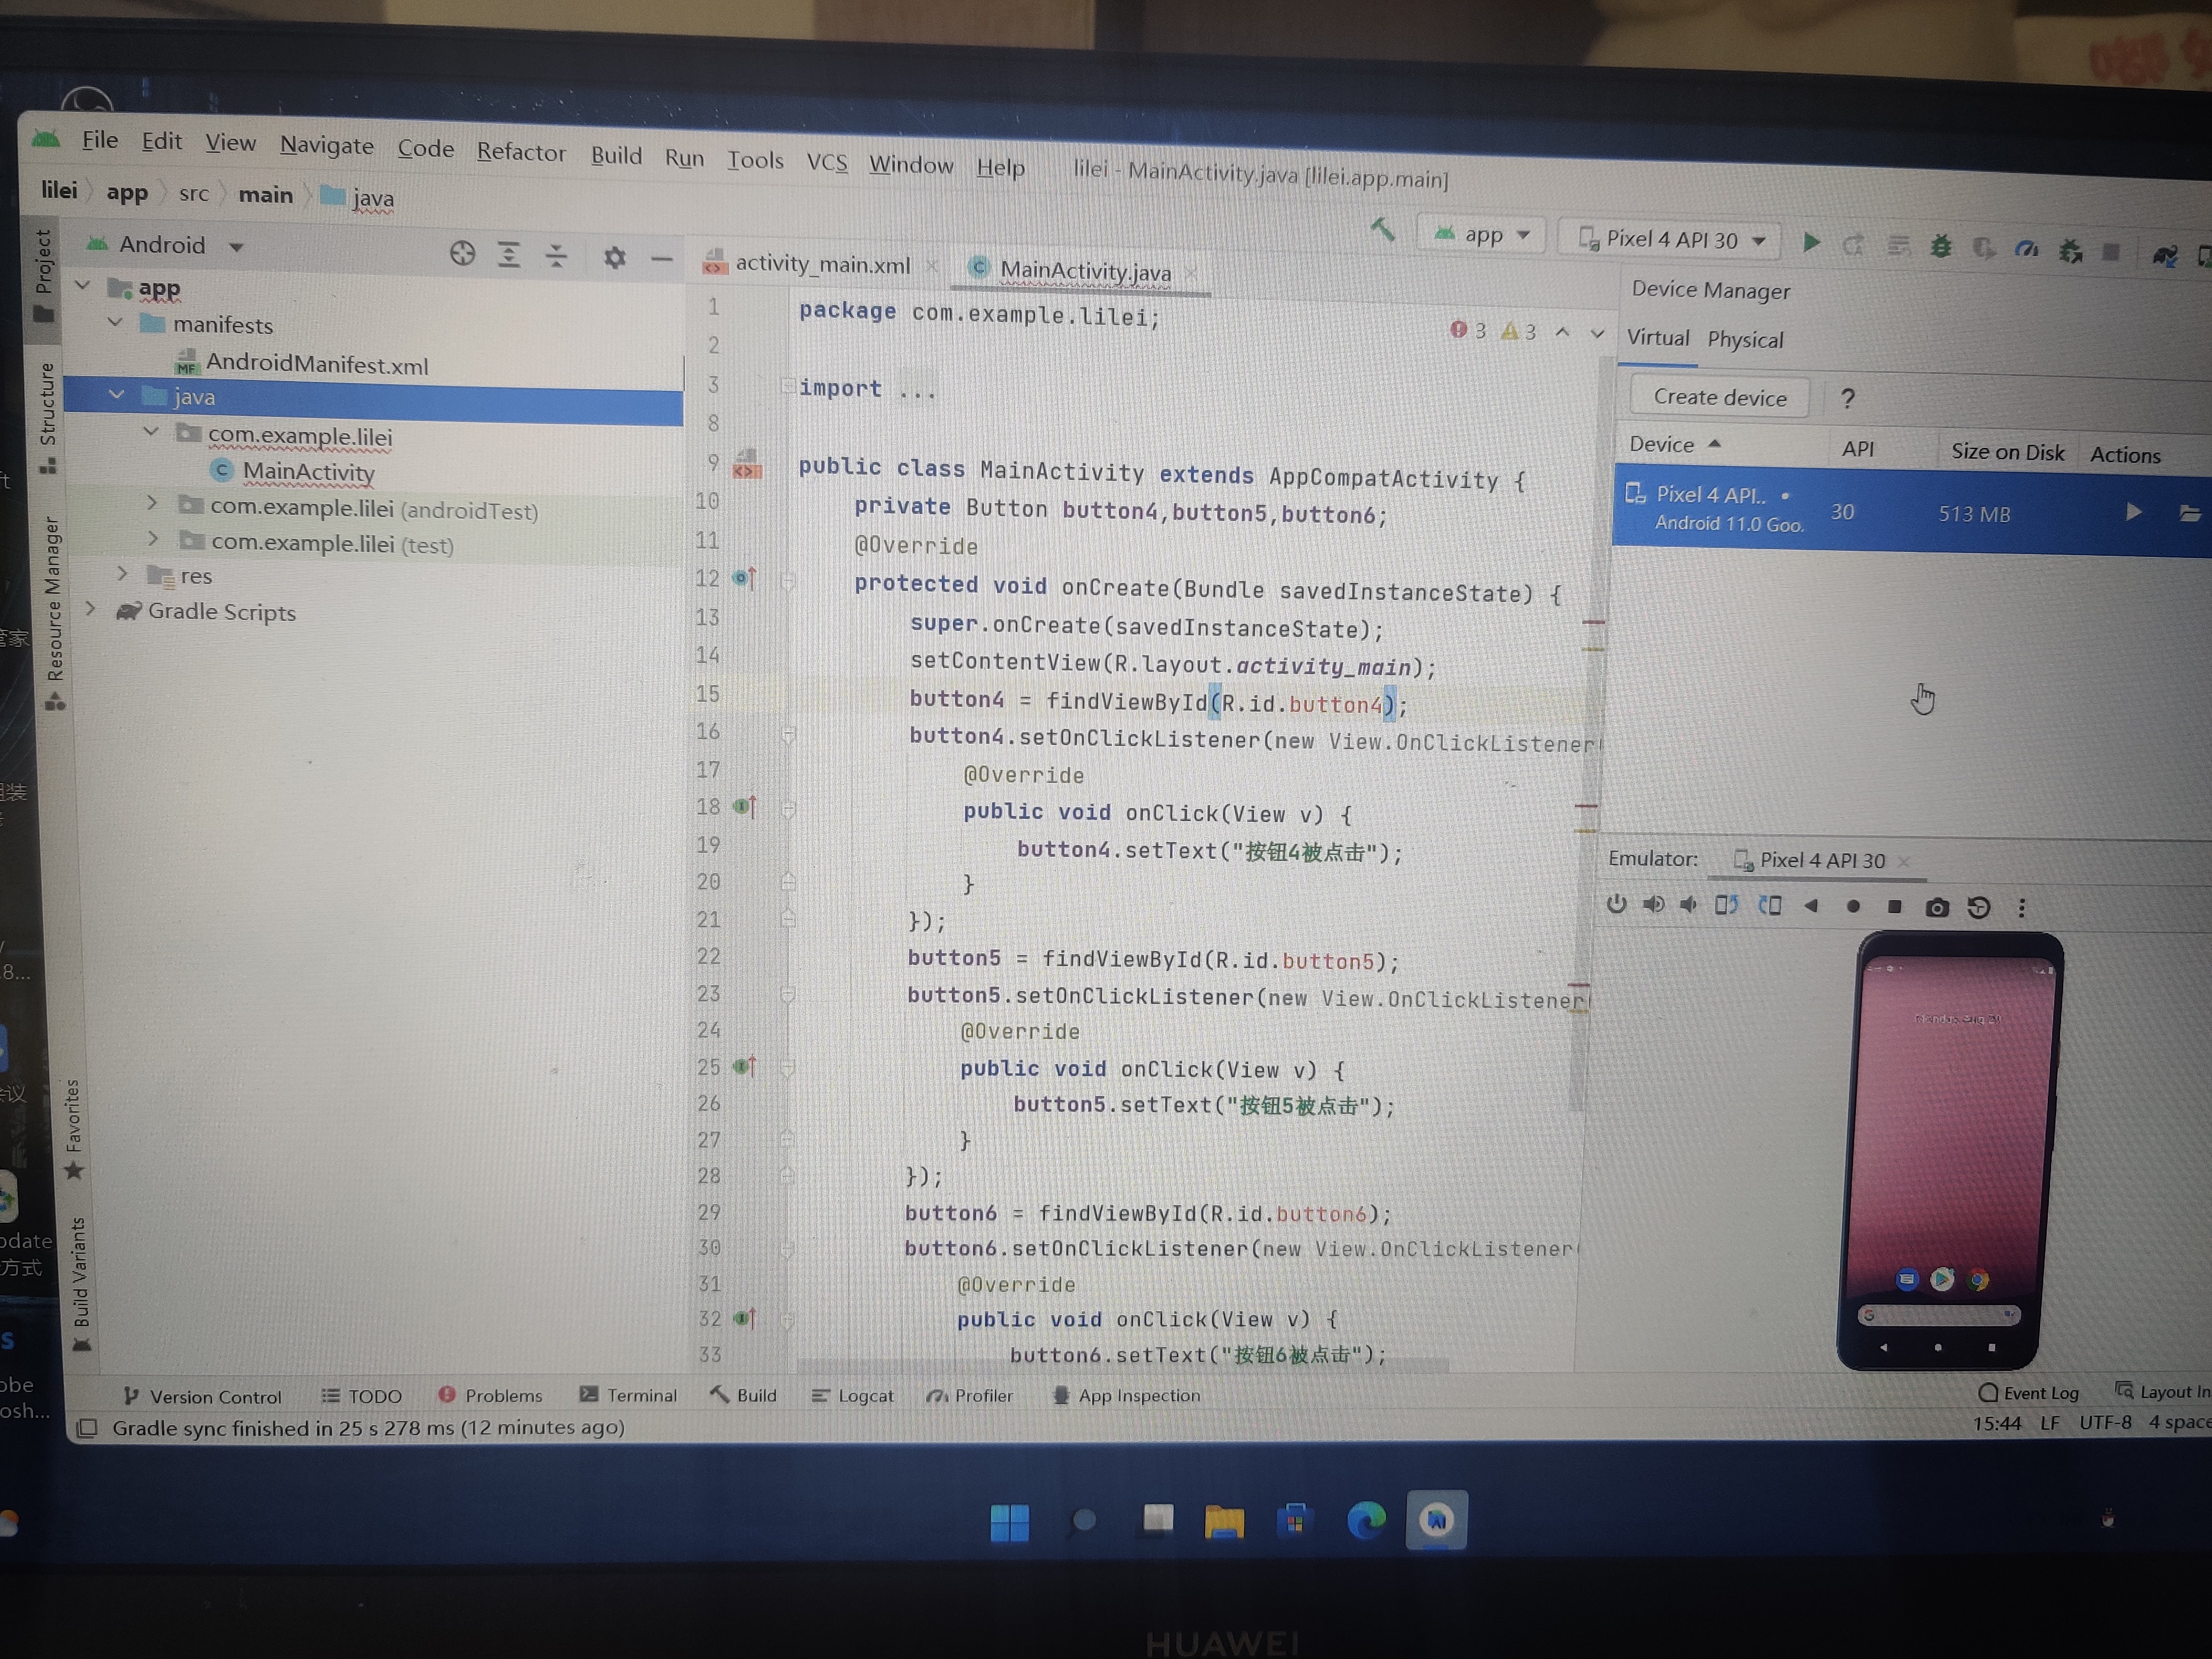The height and width of the screenshot is (1659, 2212).
Task: Open the File menu
Action: (100, 140)
